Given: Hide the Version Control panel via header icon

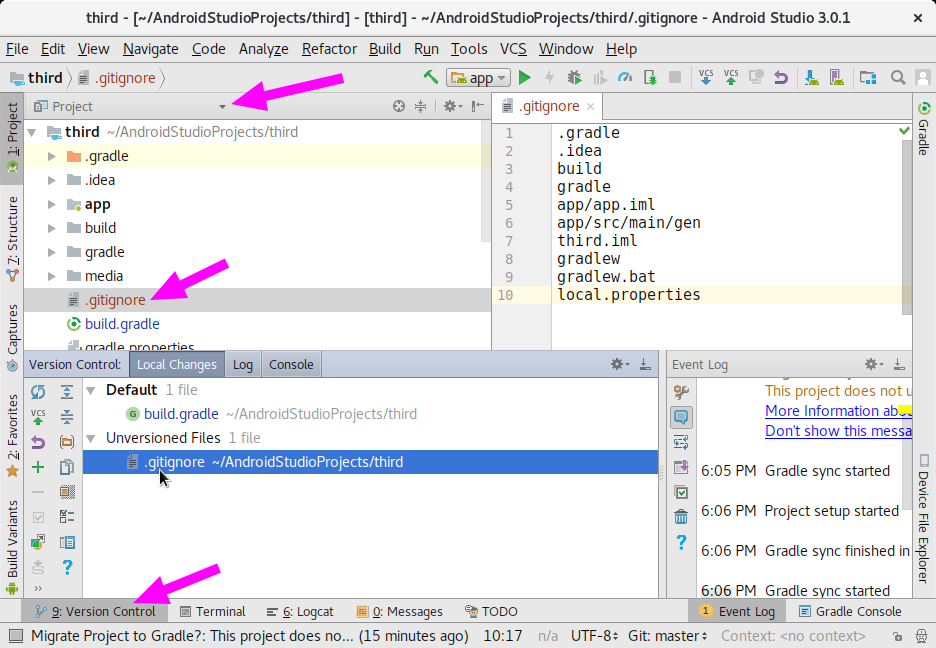Looking at the screenshot, I should [x=645, y=364].
